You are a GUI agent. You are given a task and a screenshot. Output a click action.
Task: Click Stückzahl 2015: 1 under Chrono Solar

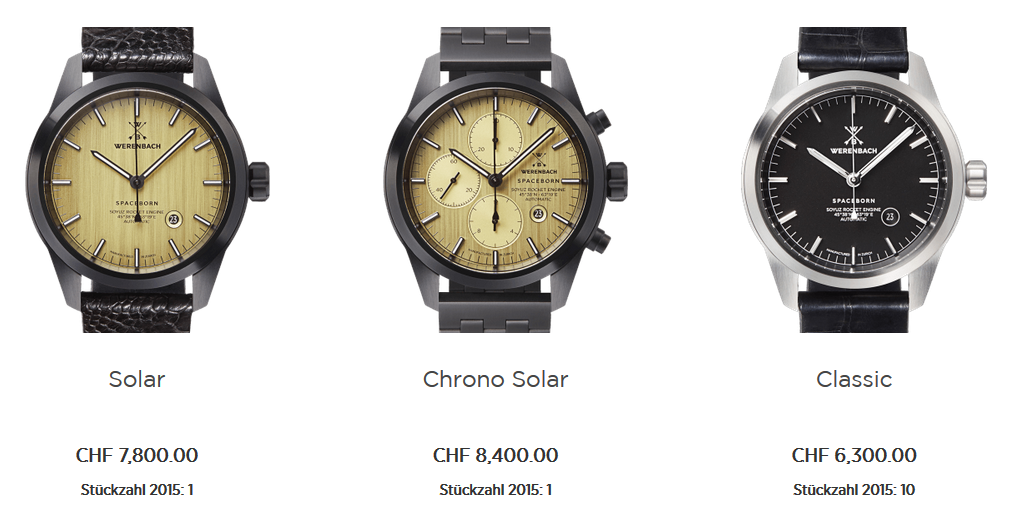pos(495,490)
